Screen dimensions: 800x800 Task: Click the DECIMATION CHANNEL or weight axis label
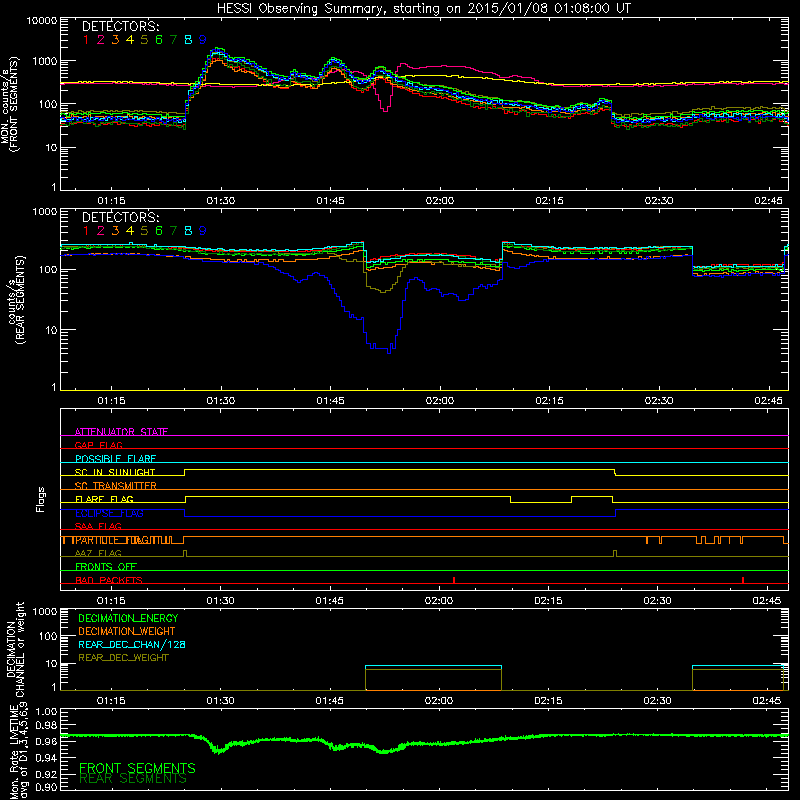click(15, 649)
